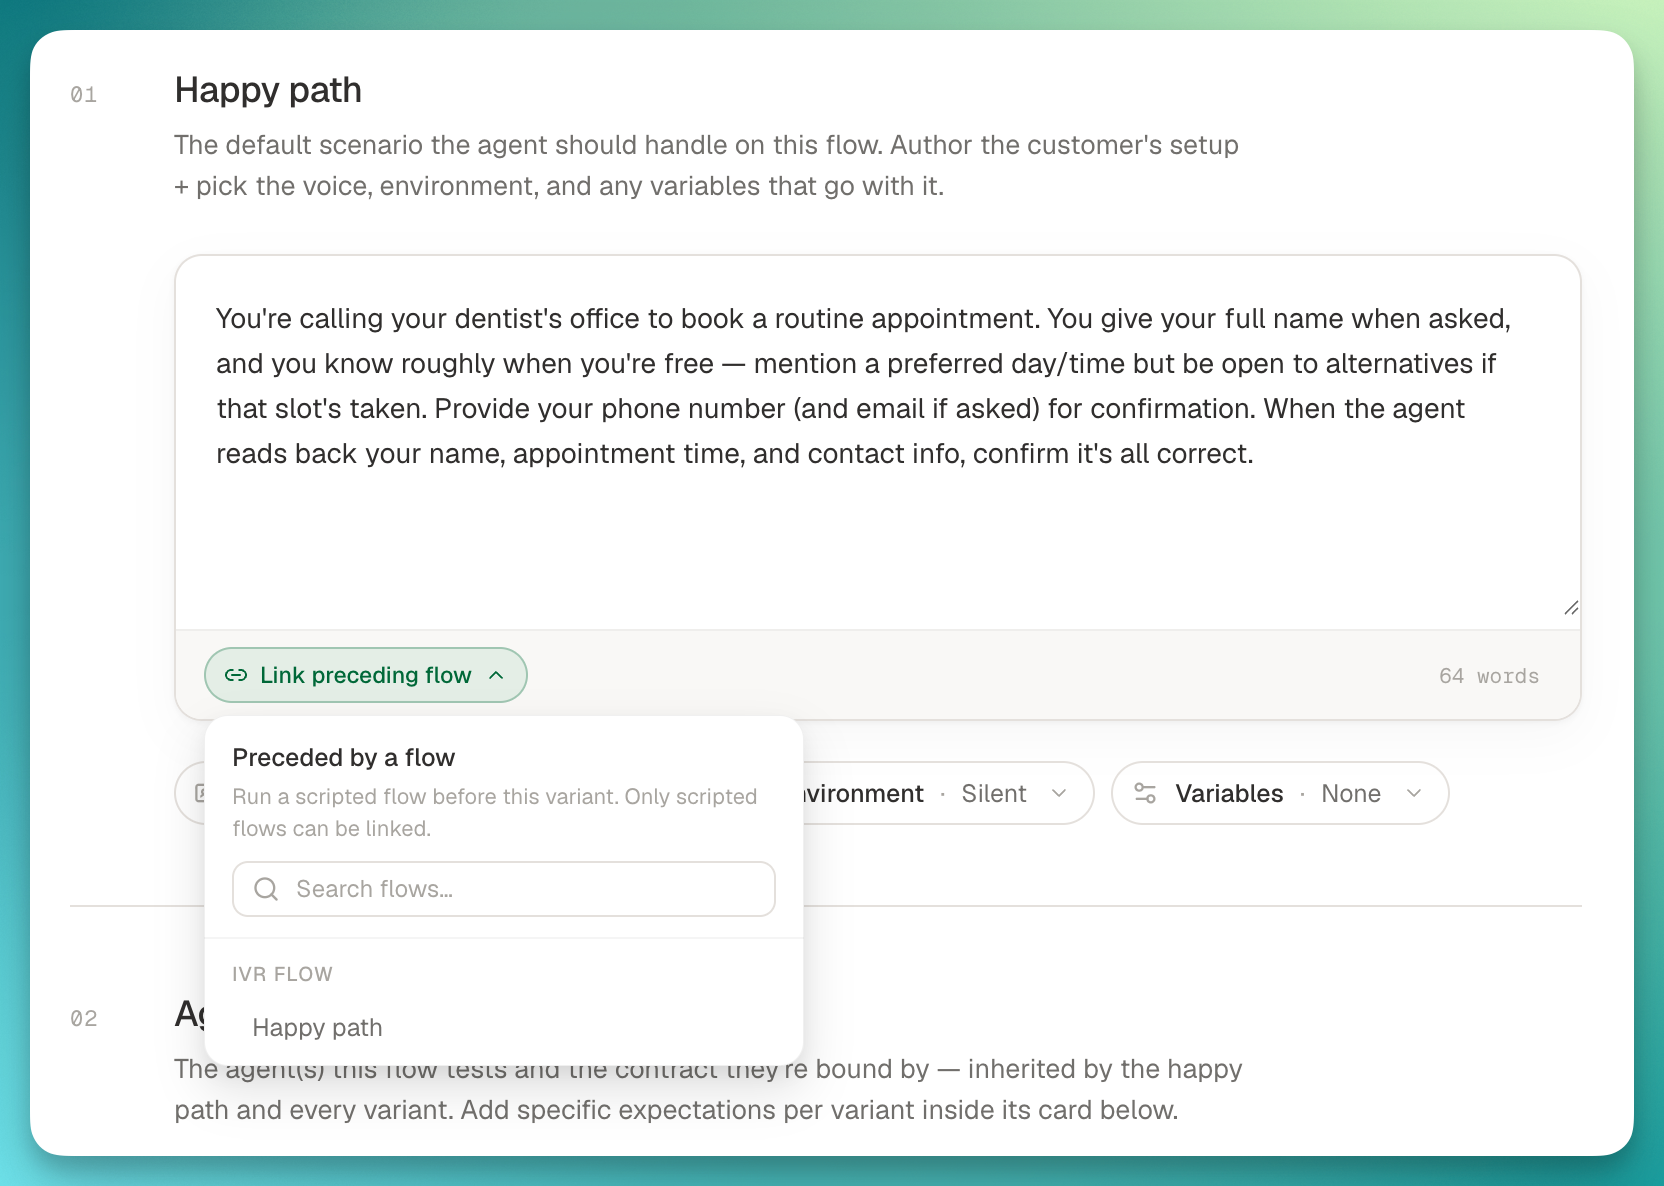Click the Preceded by a flow title
Screen dimensions: 1664x1186
[344, 758]
